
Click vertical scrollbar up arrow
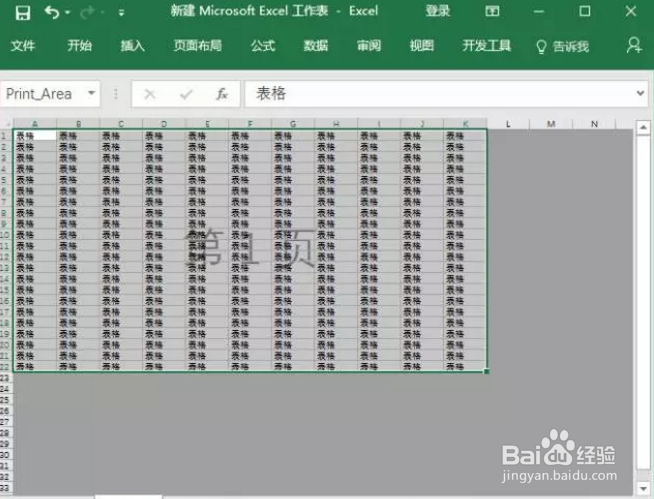[643, 127]
